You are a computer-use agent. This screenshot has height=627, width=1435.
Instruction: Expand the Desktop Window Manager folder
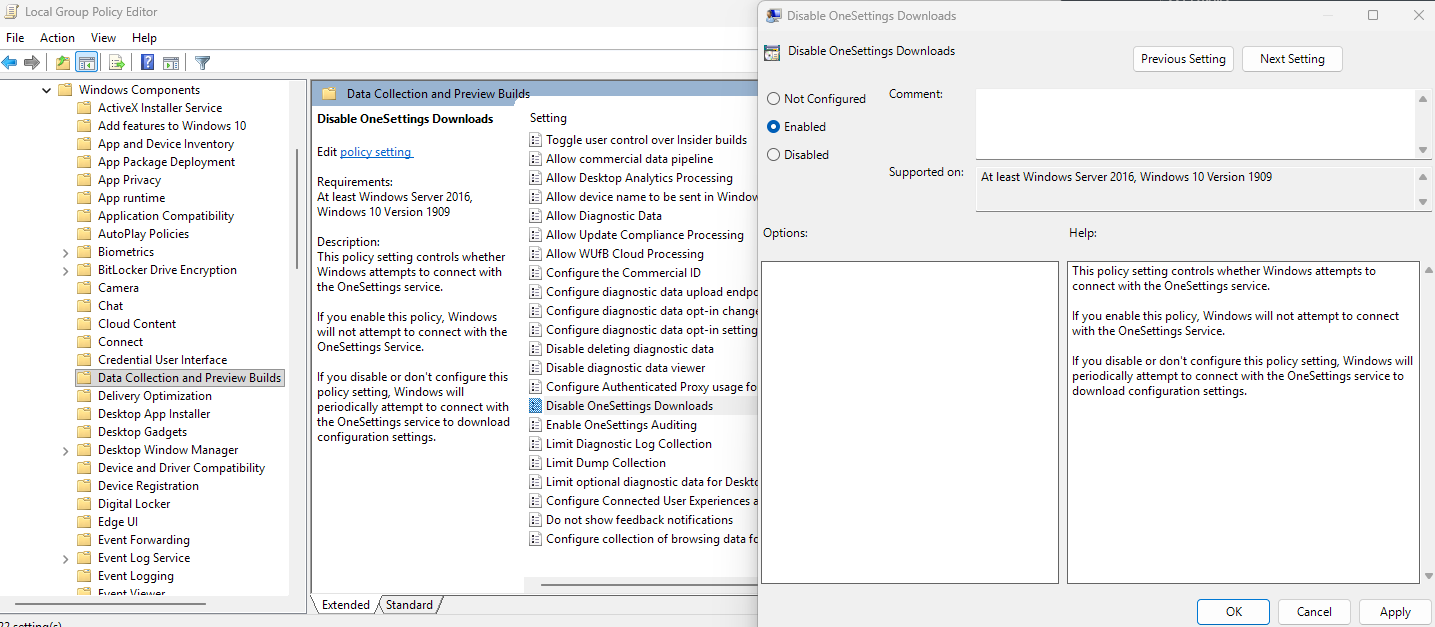[65, 450]
